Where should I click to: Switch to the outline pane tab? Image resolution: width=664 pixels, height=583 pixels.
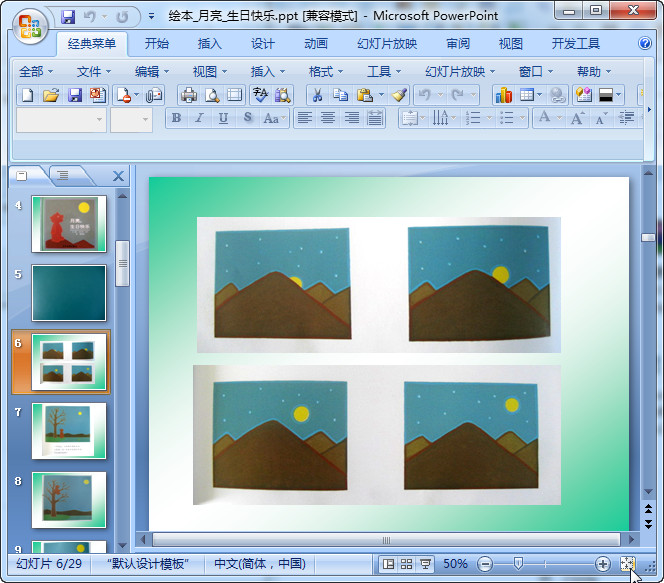point(63,175)
